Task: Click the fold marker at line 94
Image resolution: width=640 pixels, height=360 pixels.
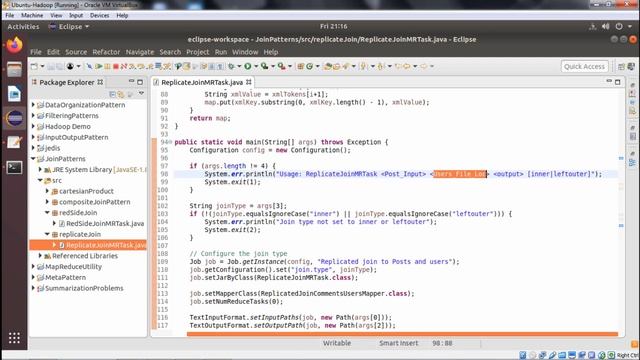Action: pyautogui.click(x=170, y=142)
